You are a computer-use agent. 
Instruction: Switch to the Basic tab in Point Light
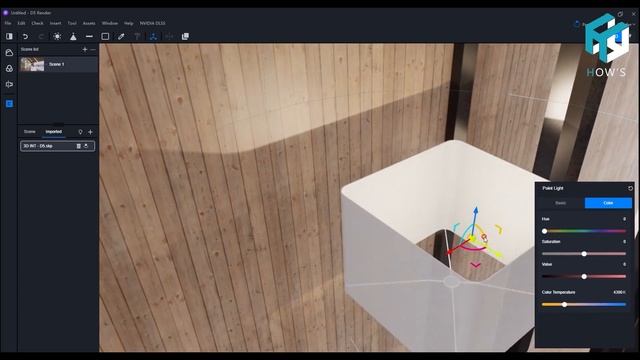(x=560, y=203)
